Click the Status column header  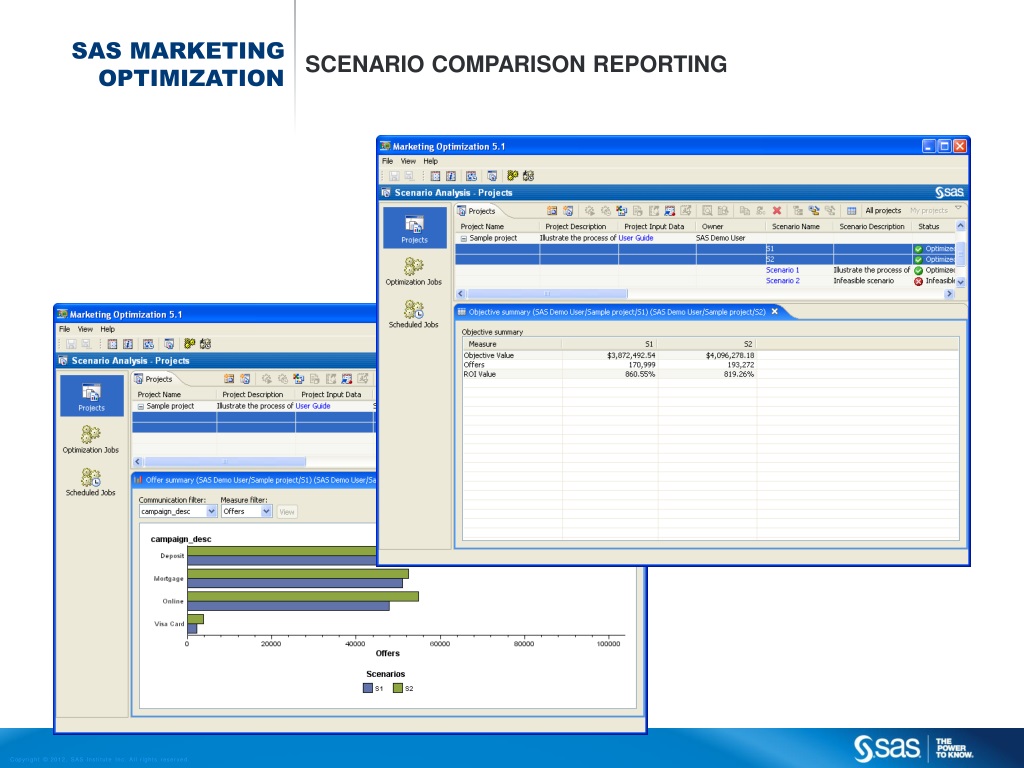coord(934,227)
